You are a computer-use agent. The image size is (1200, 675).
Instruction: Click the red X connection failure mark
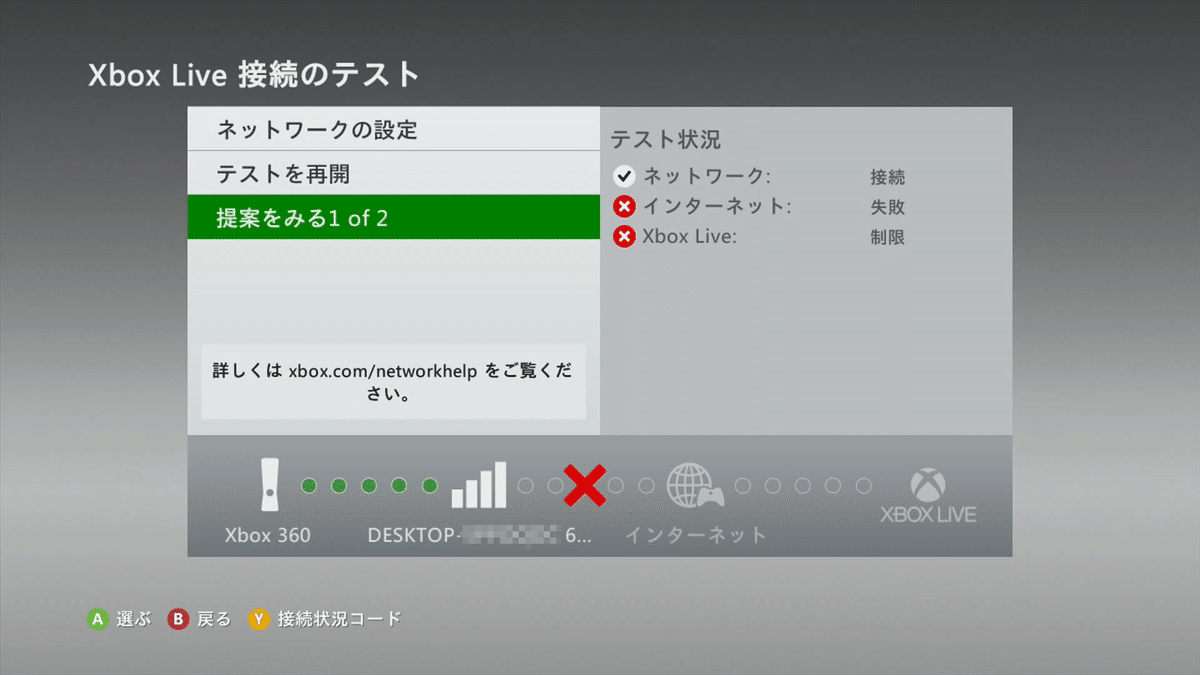[x=585, y=485]
